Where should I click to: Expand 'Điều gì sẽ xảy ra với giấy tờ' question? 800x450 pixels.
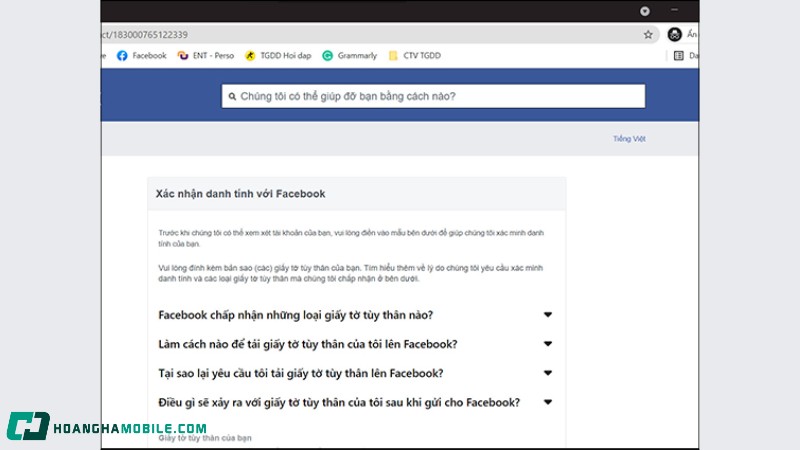[x=355, y=402]
